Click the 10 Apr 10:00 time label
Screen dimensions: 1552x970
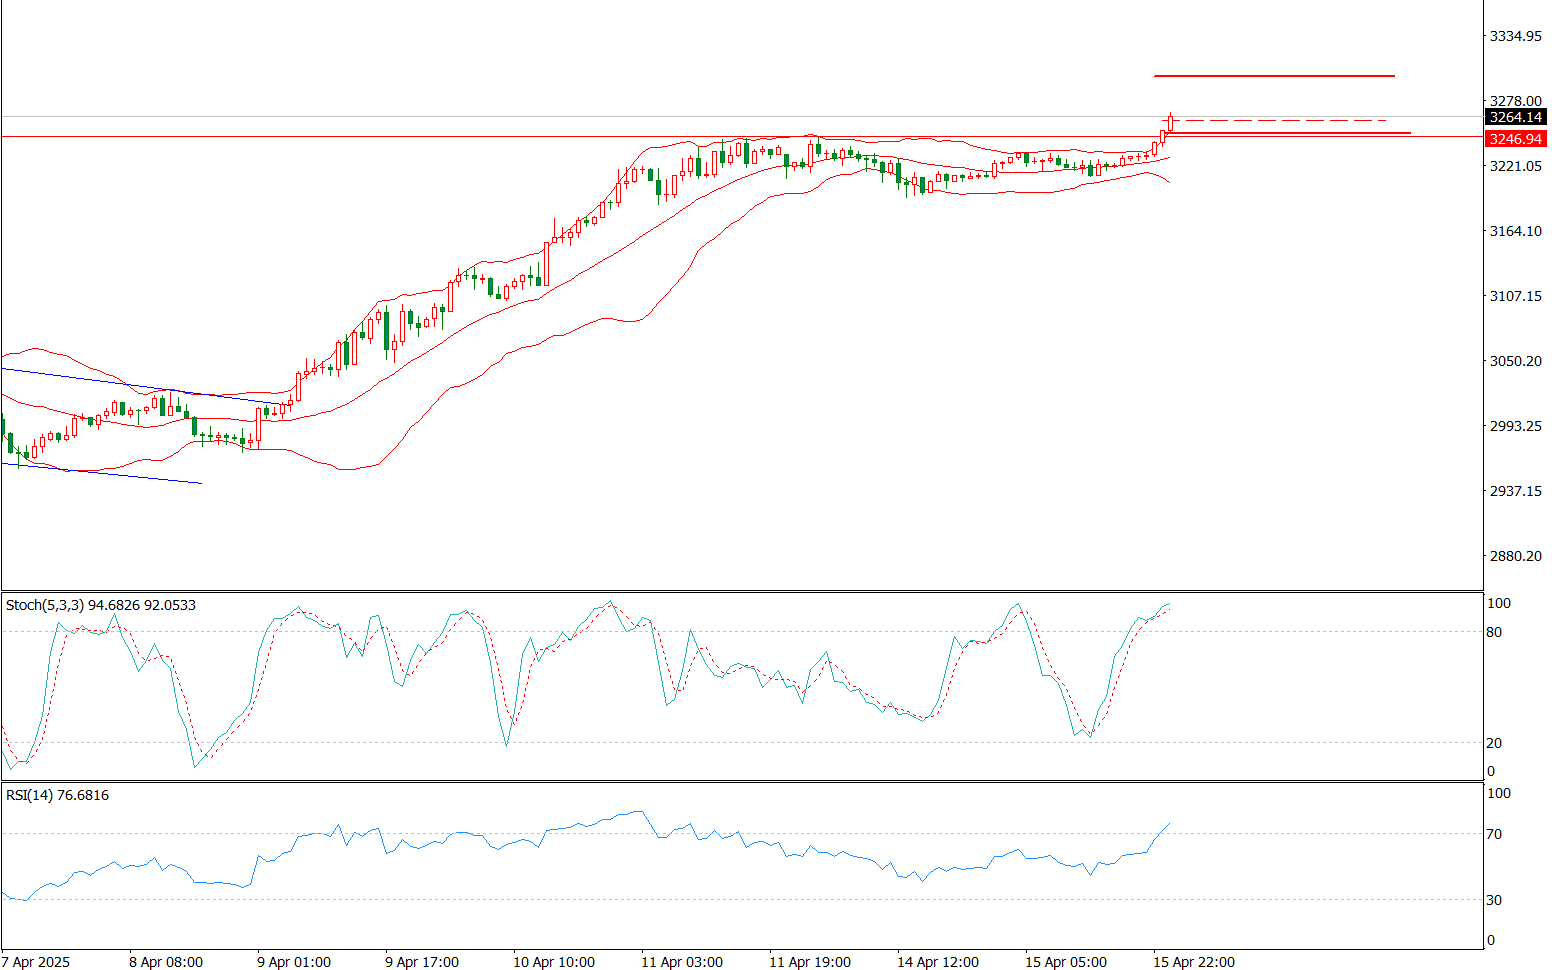(x=554, y=962)
